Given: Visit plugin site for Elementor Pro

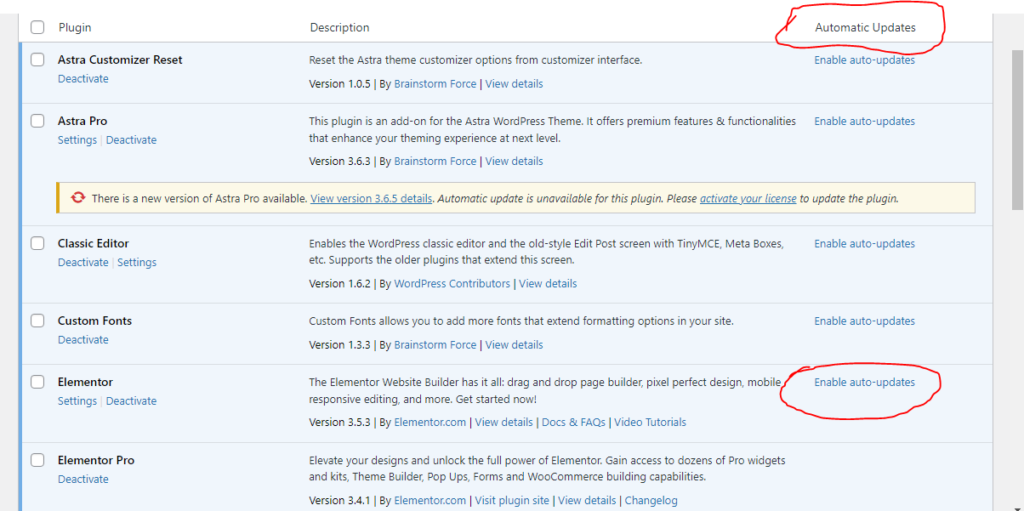Looking at the screenshot, I should (512, 501).
